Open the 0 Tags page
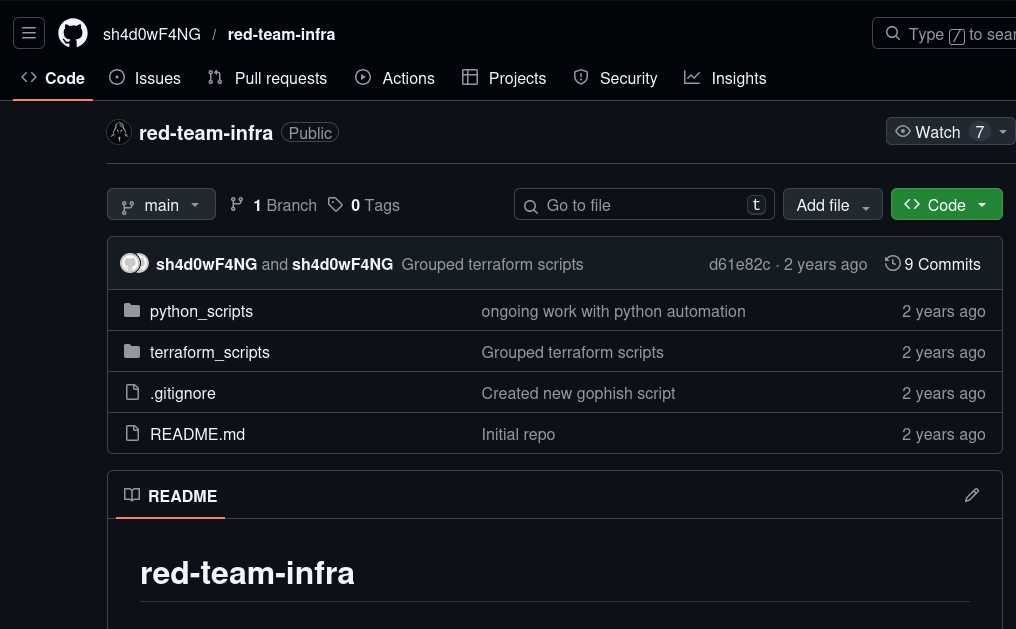The width and height of the screenshot is (1016, 629). point(364,205)
